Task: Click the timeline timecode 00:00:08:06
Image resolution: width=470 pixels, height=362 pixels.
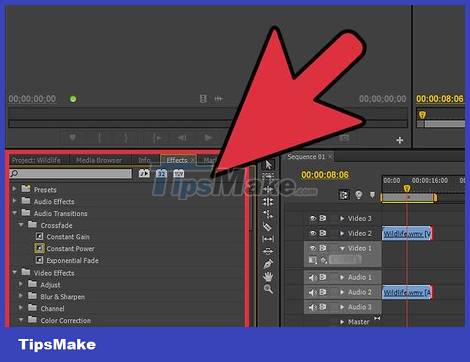Action: [325, 175]
